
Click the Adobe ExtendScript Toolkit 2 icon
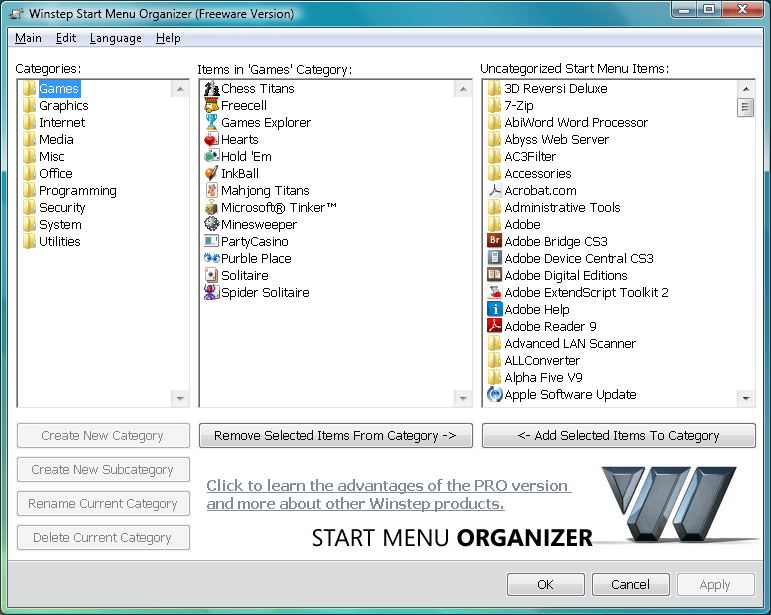click(494, 293)
